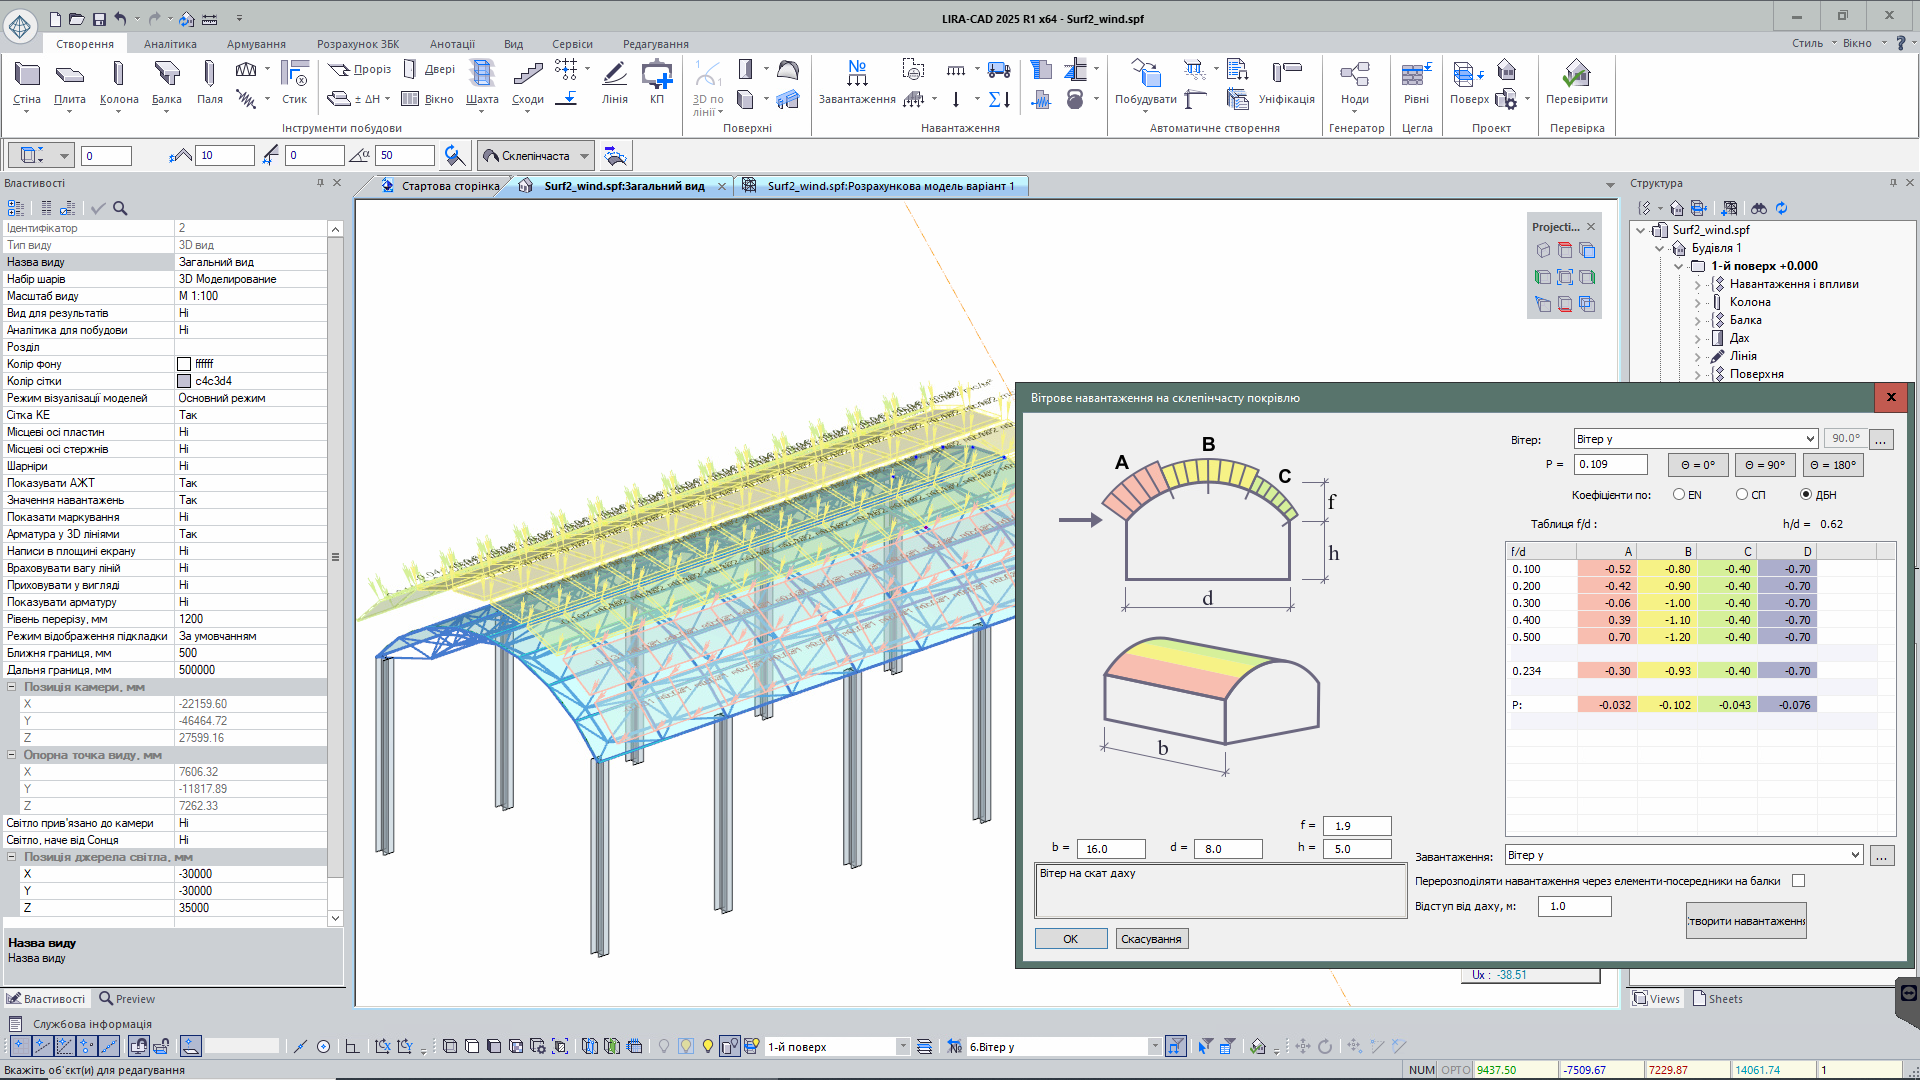Select the EN coefficients radio option
This screenshot has height=1080, width=1920.
click(1679, 494)
